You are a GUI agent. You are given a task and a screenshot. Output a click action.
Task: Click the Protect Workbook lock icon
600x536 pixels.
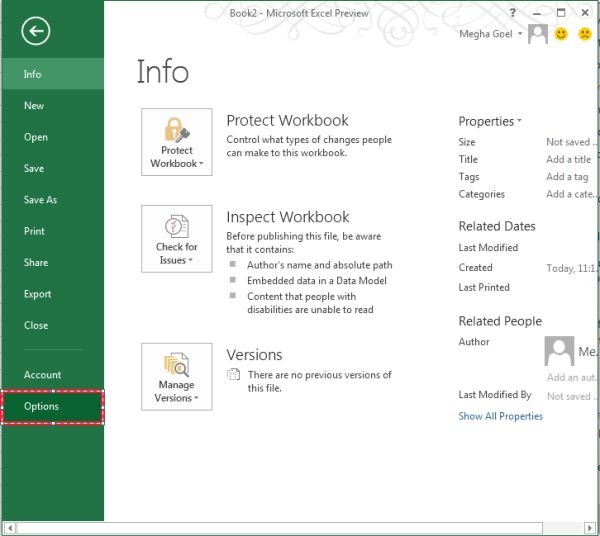click(x=177, y=133)
